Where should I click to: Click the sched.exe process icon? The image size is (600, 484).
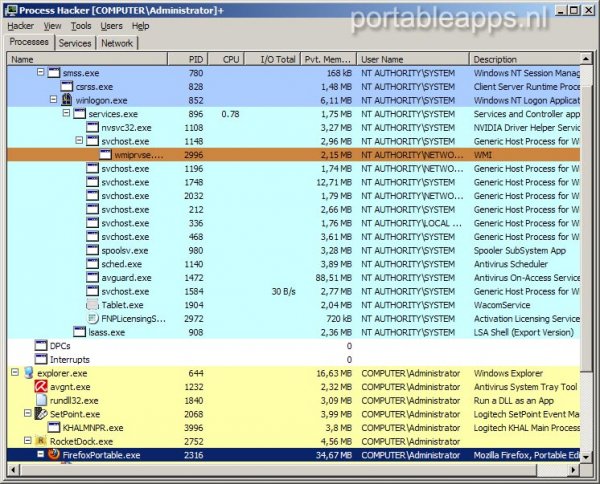pos(92,264)
